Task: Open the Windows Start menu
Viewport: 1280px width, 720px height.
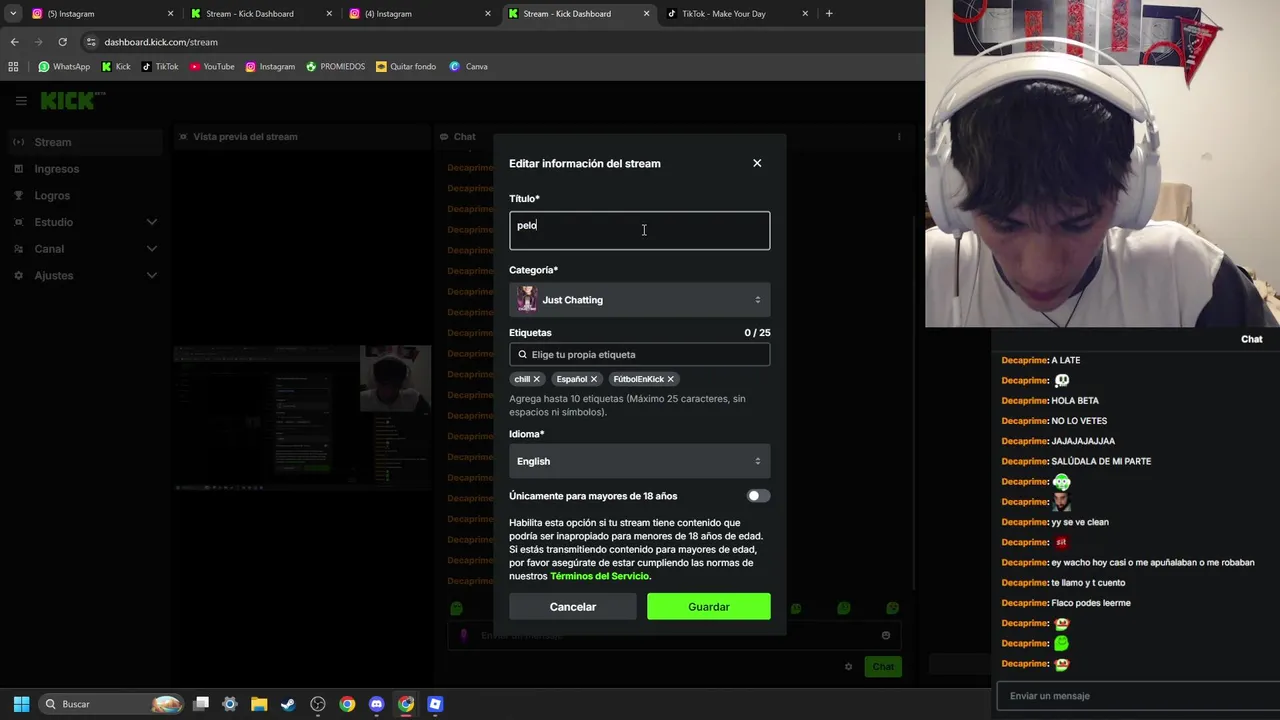Action: 21,704
